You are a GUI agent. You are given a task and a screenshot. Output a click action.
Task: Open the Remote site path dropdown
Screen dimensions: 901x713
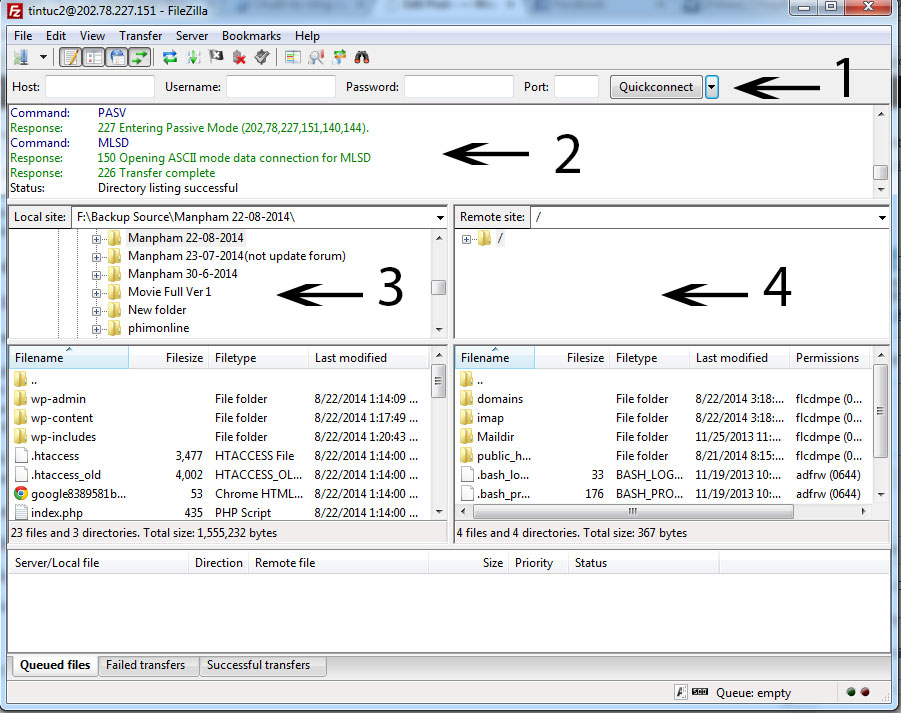tap(882, 217)
